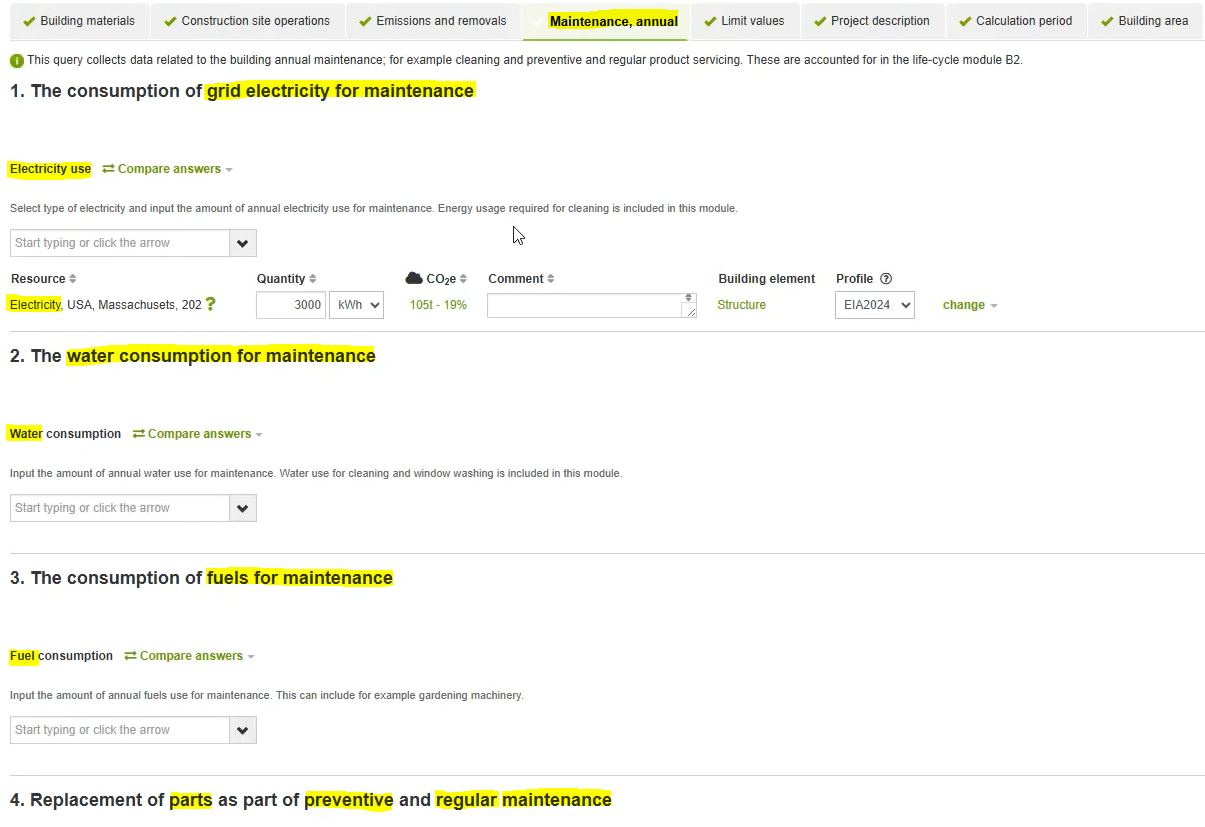The width and height of the screenshot is (1205, 827).
Task: Open the electricity type selection dropdown arrow
Action: point(242,242)
